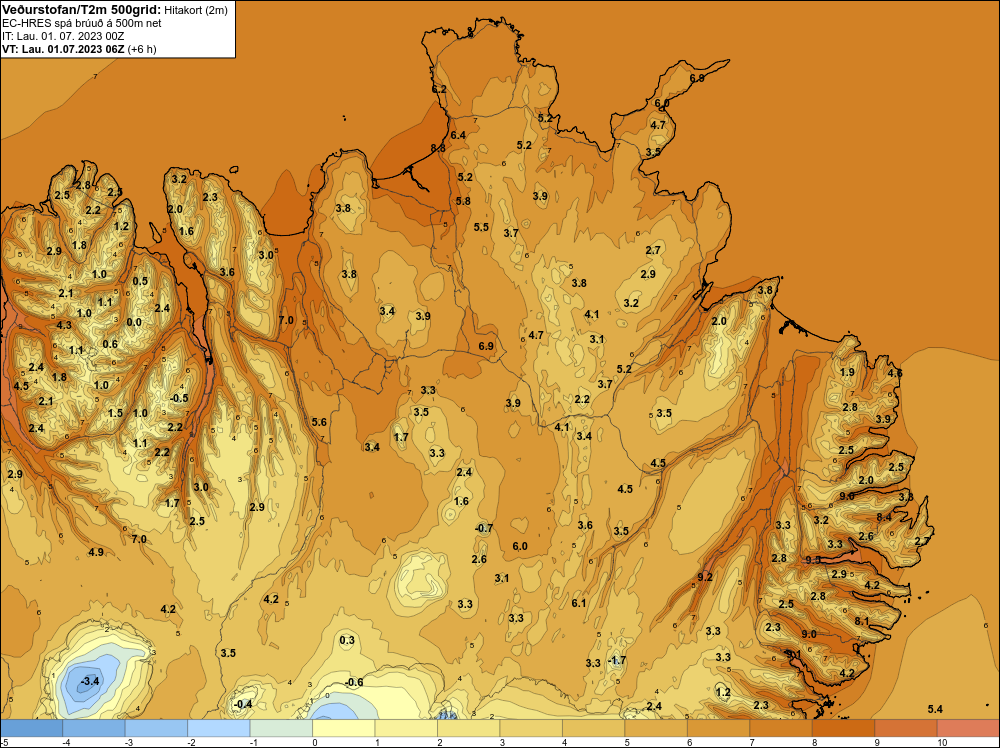
Task: Click the valid time "VT: Lau. 01.07.2023 06Z"
Action: (63, 49)
